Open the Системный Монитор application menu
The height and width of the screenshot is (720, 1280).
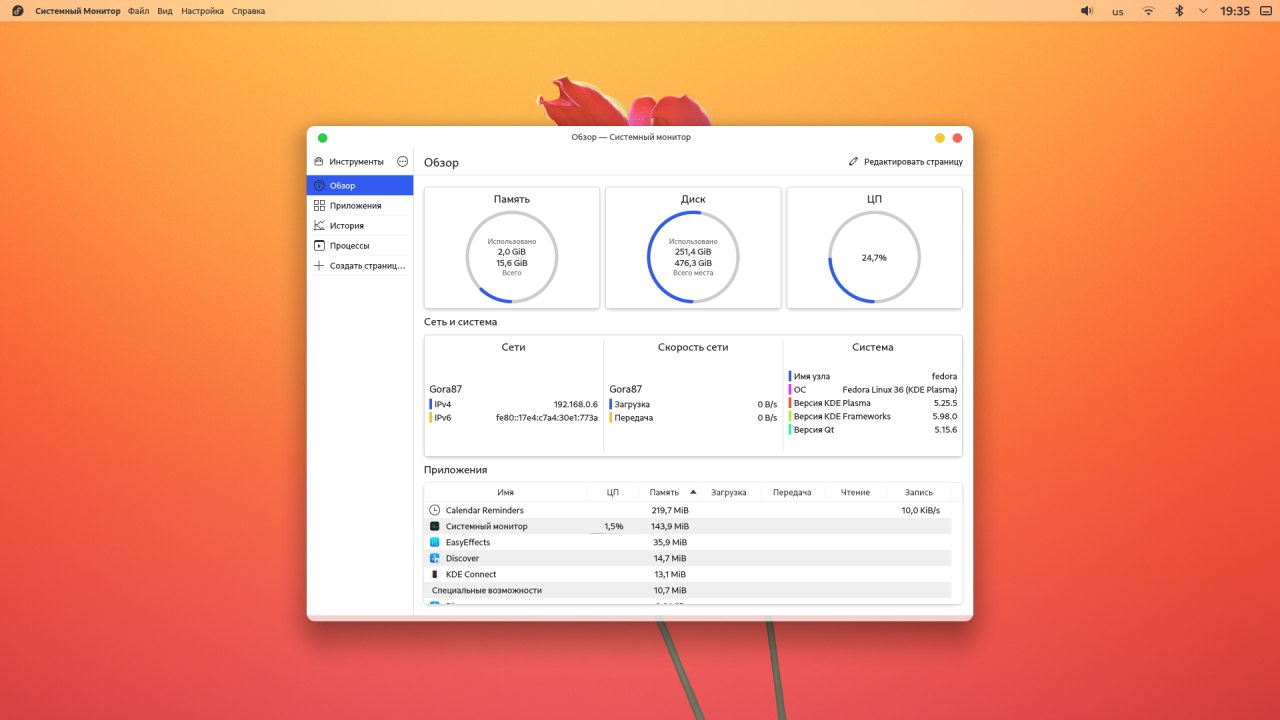[x=78, y=11]
